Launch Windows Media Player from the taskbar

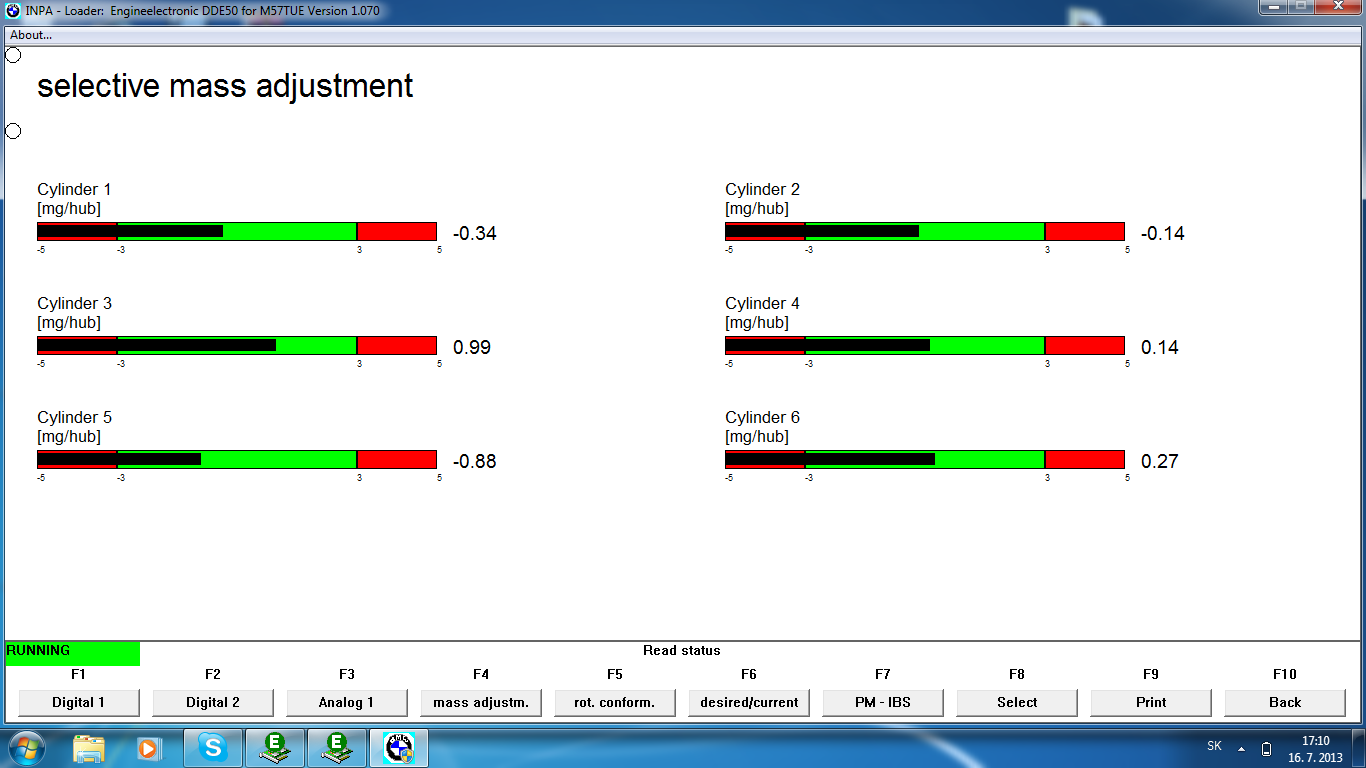tap(148, 748)
